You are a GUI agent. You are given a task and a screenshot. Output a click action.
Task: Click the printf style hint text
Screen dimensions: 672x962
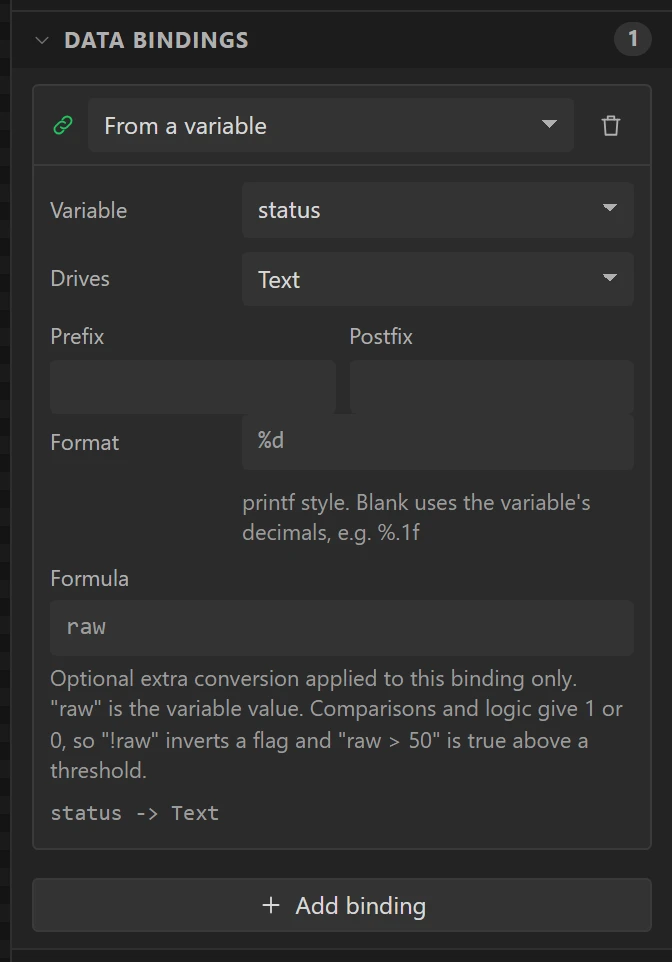click(x=416, y=517)
